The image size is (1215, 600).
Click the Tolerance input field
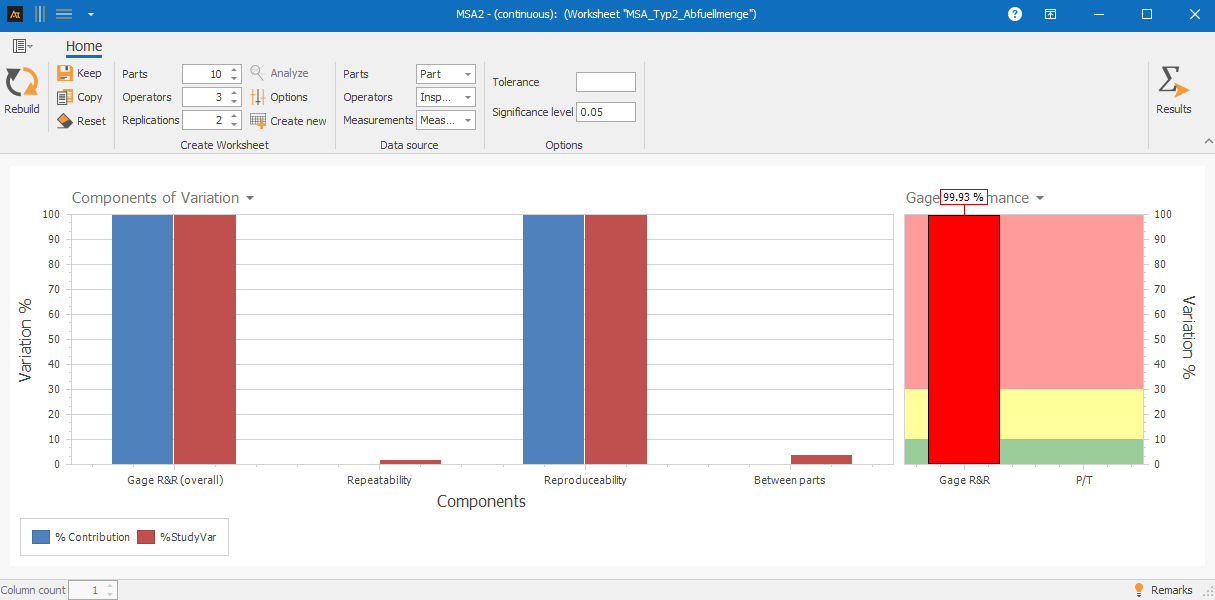[x=605, y=82]
